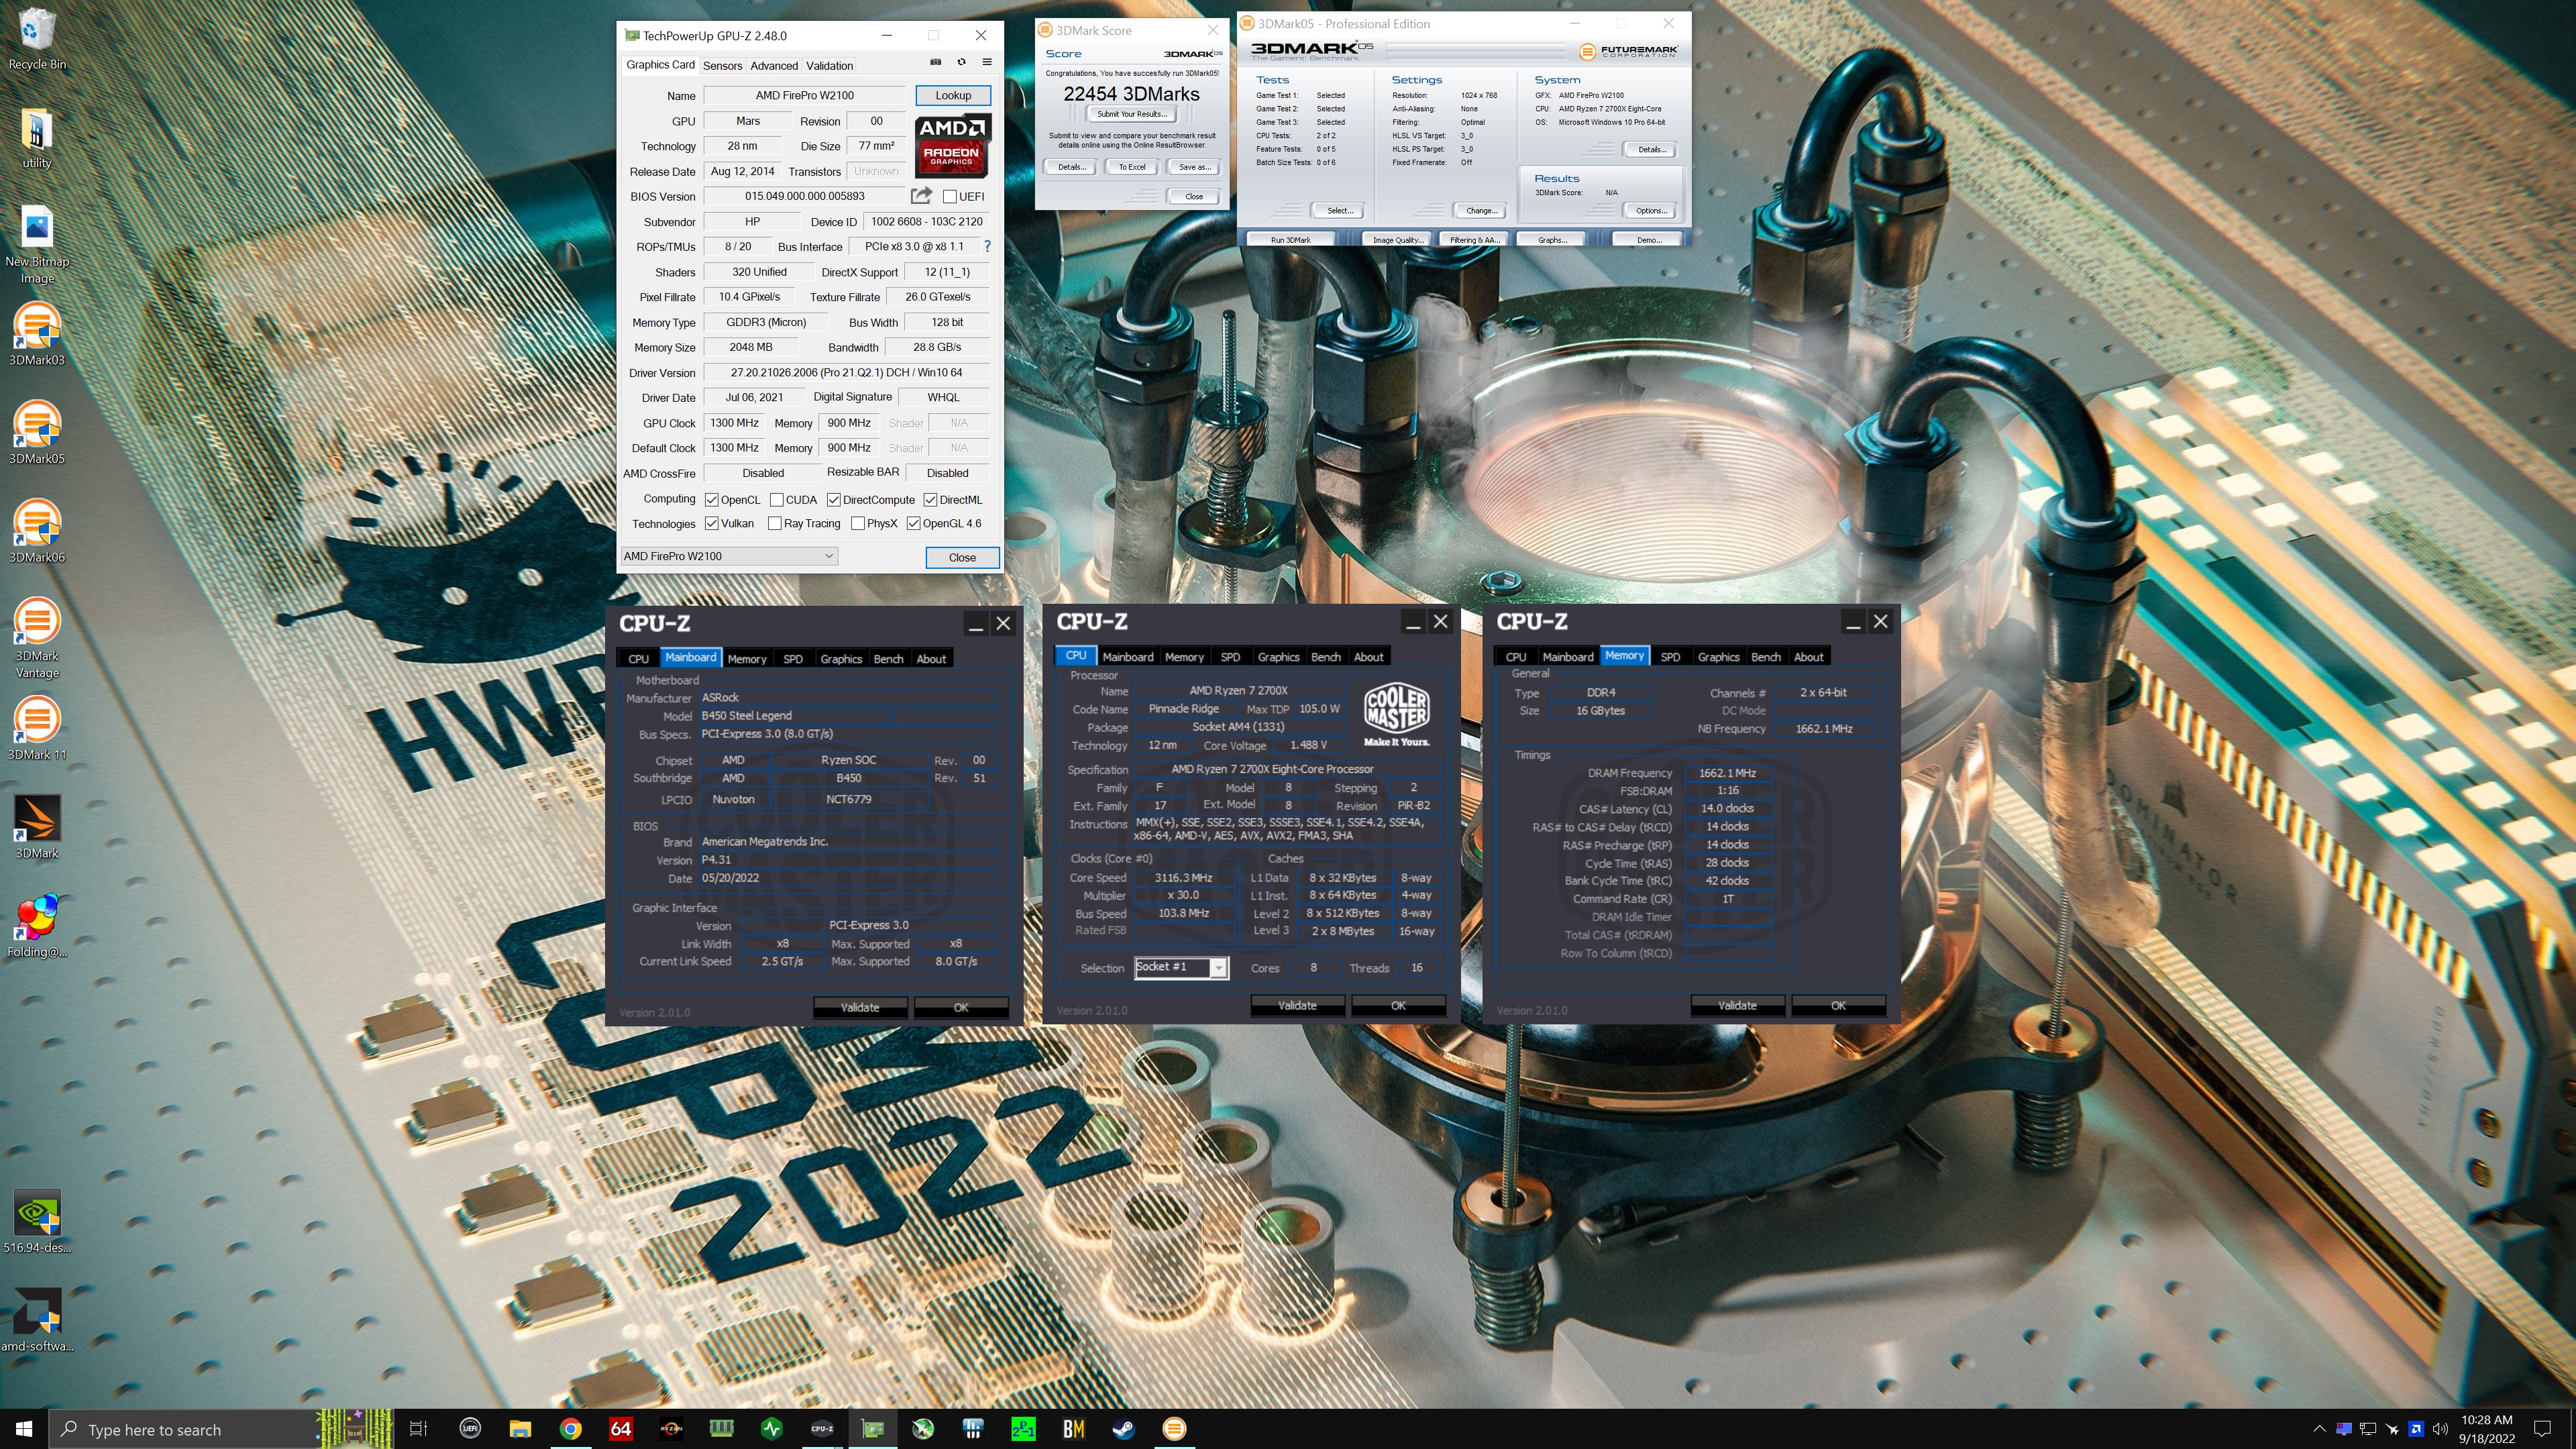
Task: Click the Lookup button in GPU-Z
Action: [953, 96]
